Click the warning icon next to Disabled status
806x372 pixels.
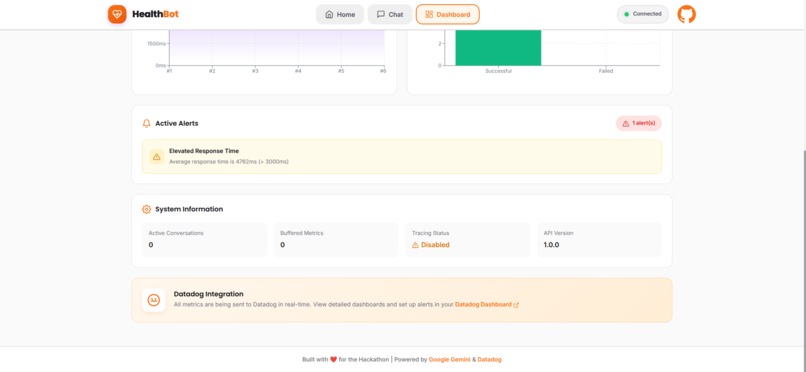click(x=415, y=245)
